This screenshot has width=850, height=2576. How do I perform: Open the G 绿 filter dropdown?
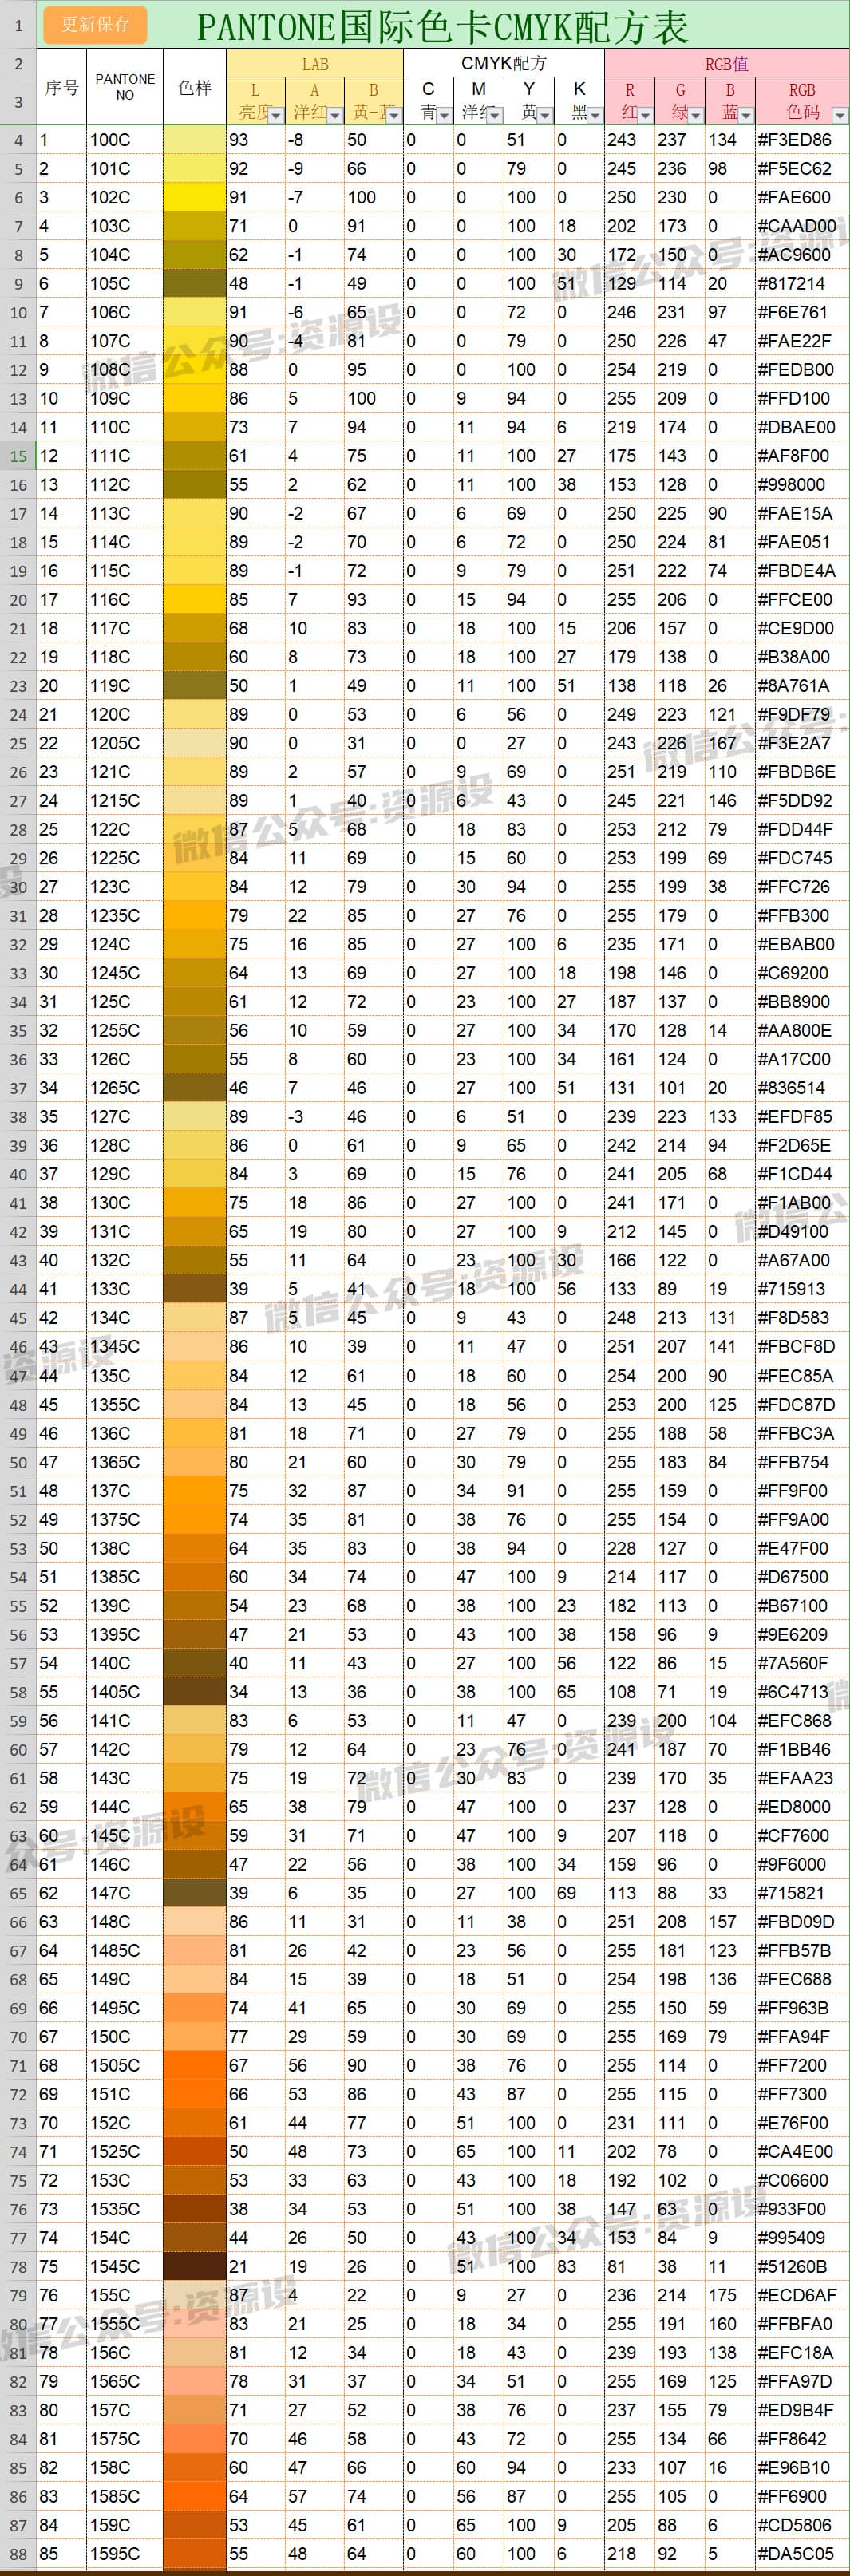pos(697,115)
